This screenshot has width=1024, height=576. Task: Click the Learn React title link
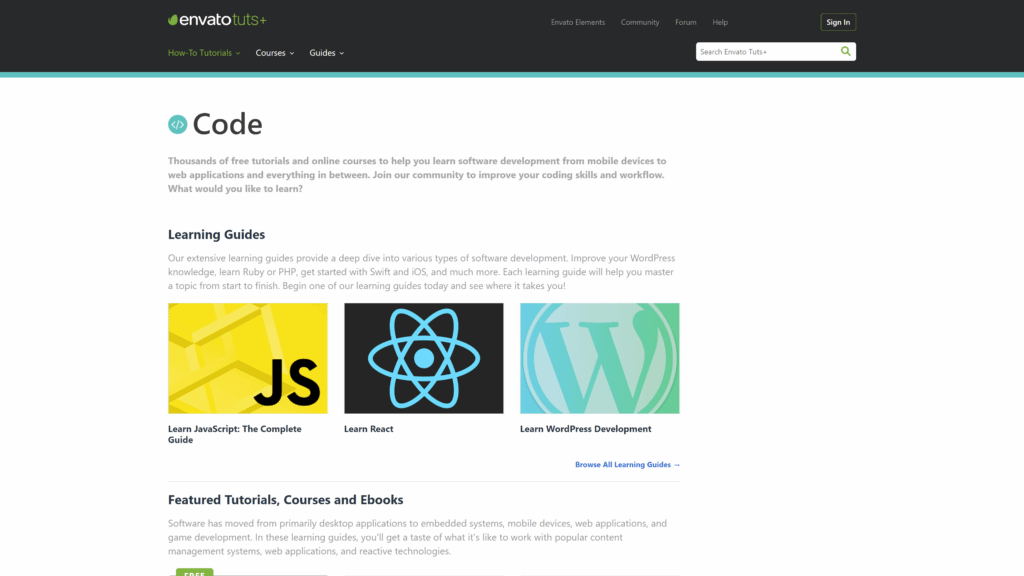click(368, 429)
